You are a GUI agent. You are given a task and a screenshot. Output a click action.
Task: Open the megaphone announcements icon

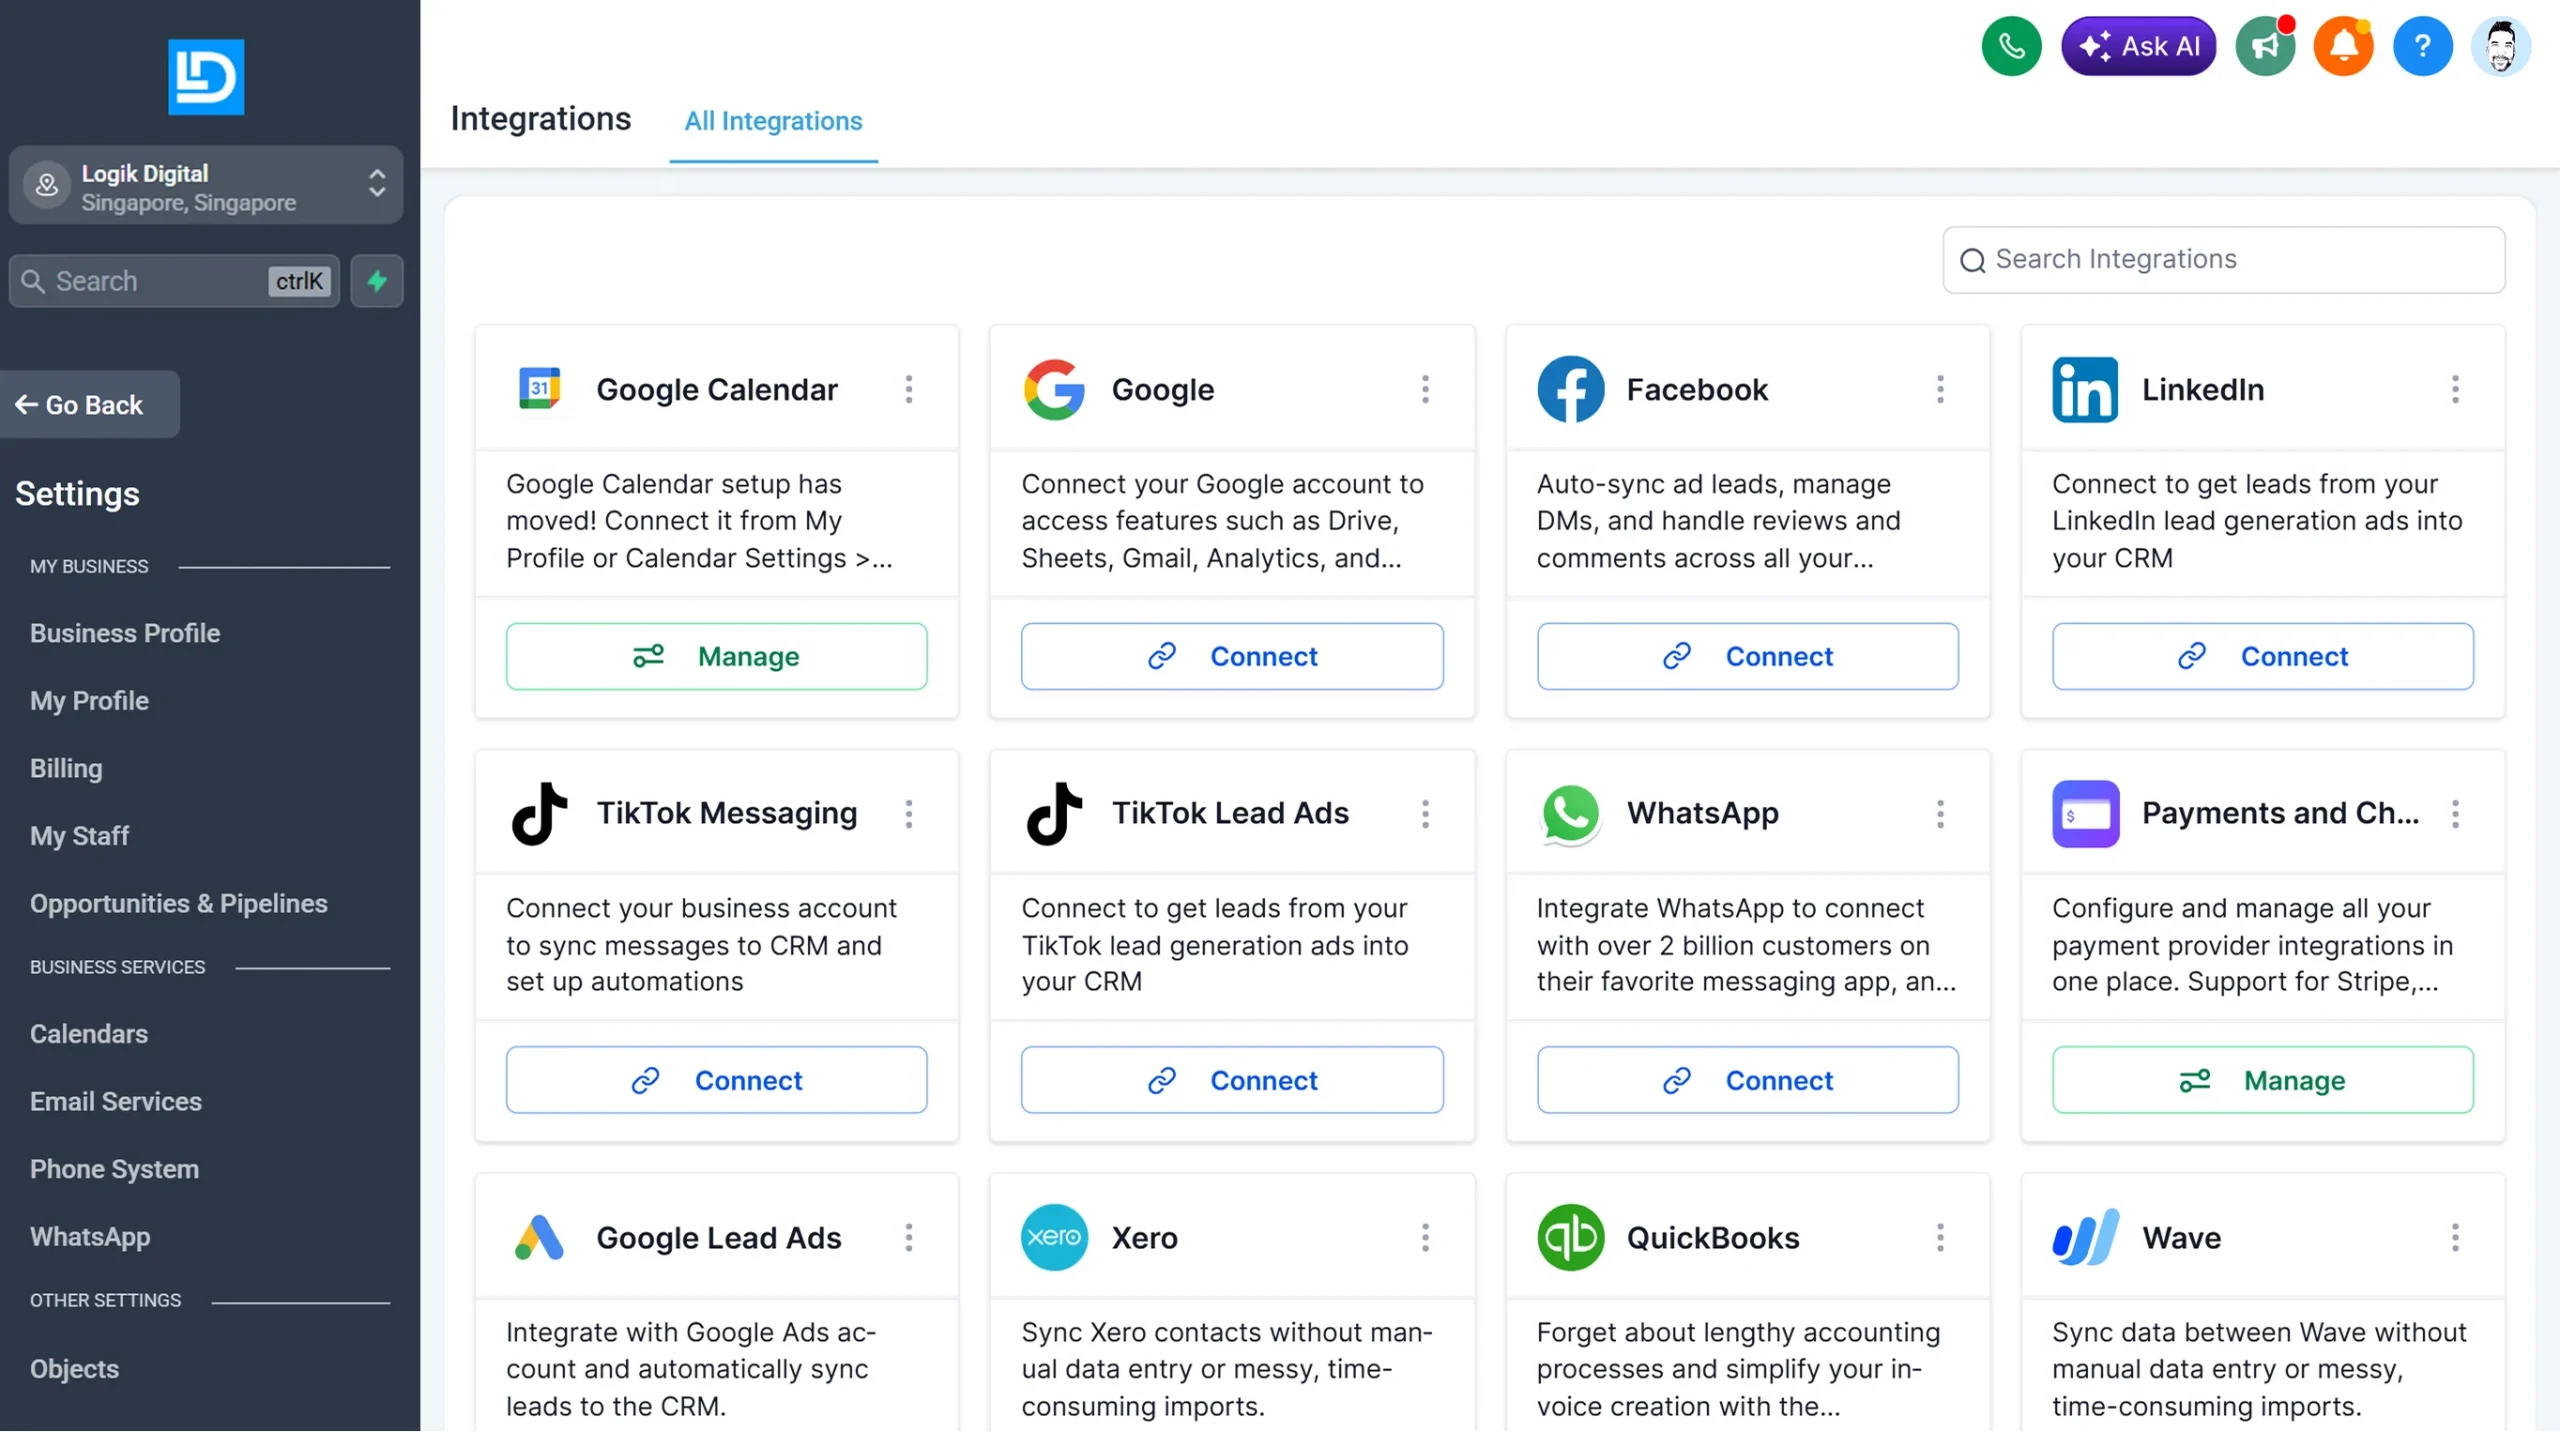tap(2265, 46)
